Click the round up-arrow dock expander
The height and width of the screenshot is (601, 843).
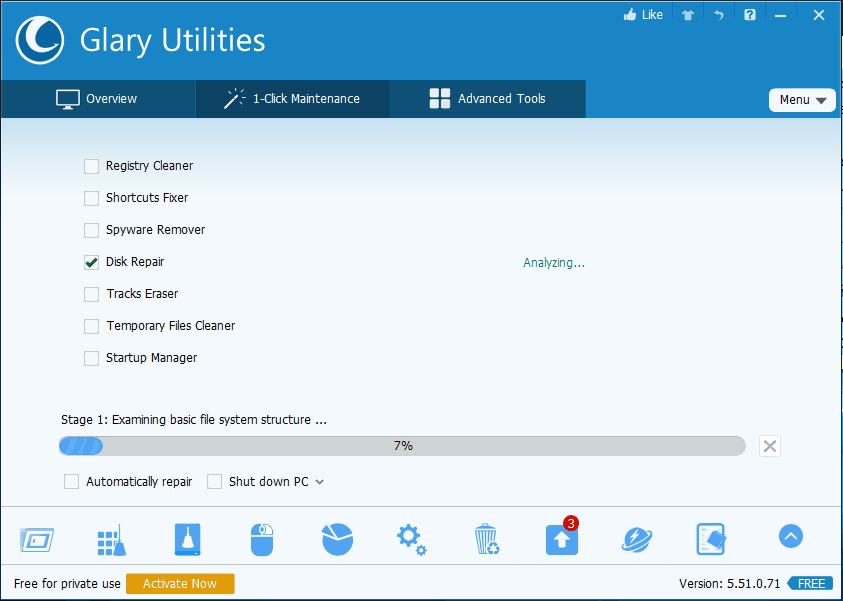[x=790, y=536]
